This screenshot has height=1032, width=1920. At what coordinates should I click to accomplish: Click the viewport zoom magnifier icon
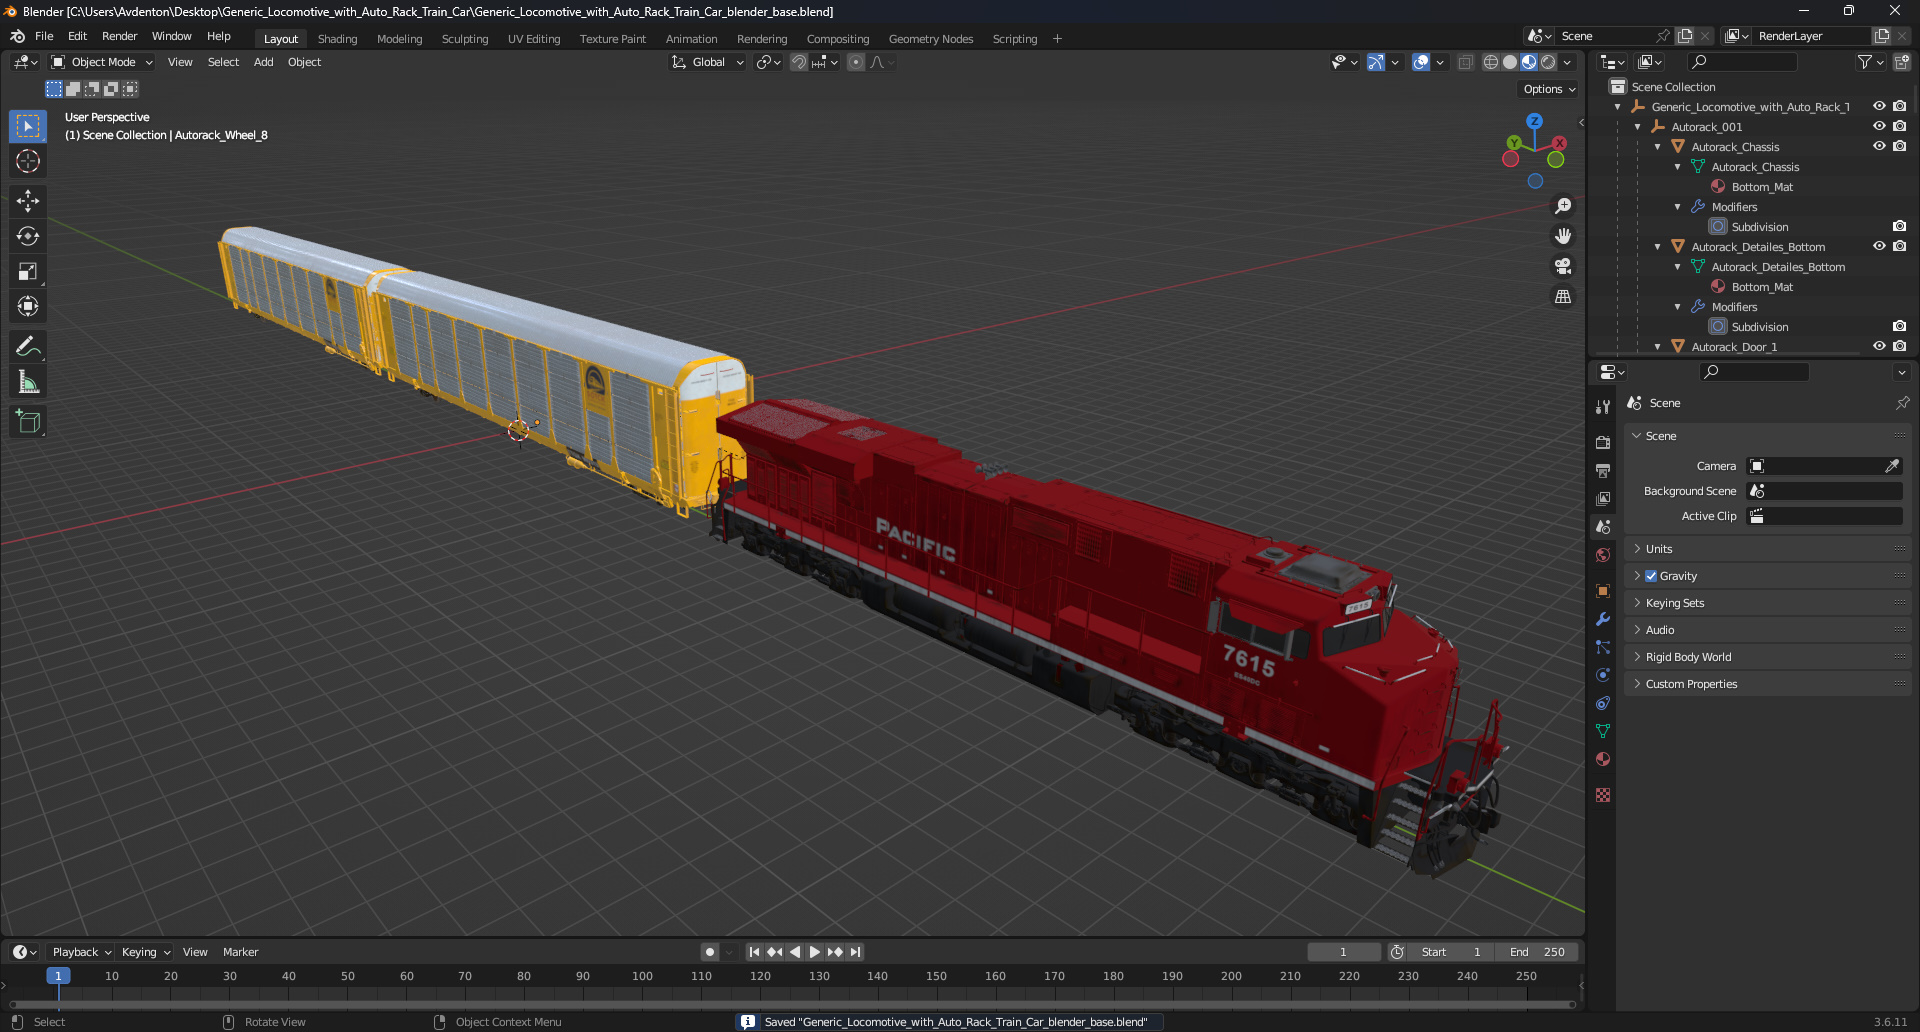1563,206
